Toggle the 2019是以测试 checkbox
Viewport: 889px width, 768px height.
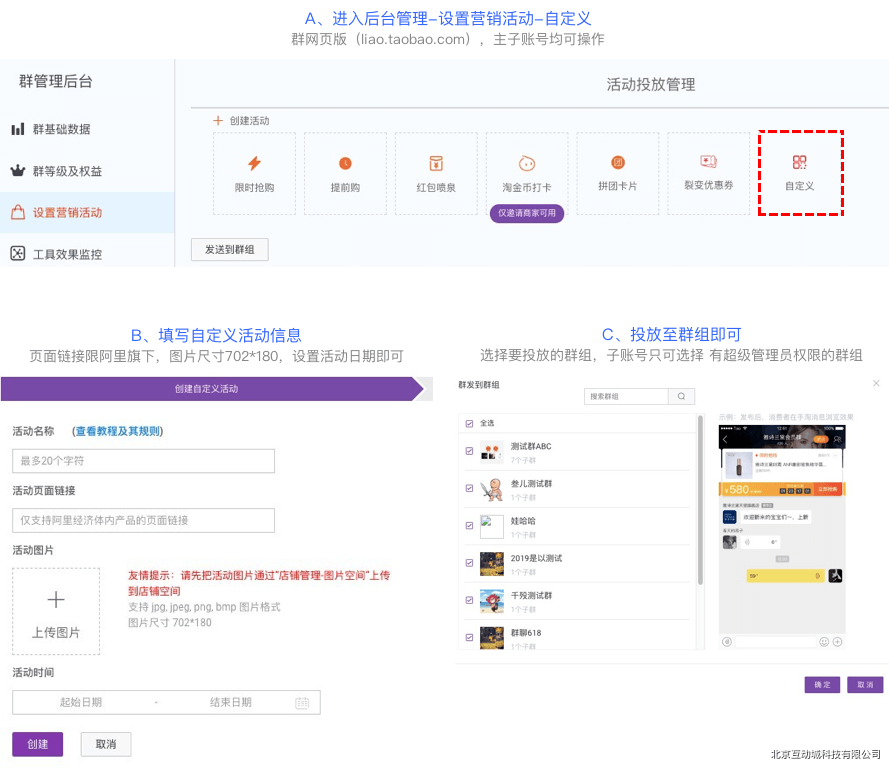469,563
